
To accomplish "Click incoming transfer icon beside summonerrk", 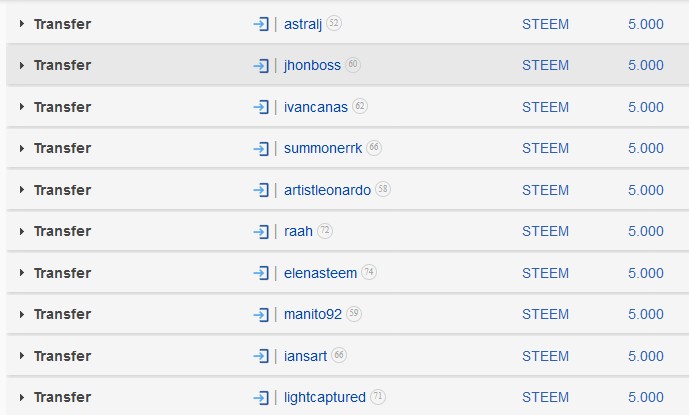I will pyautogui.click(x=261, y=149).
